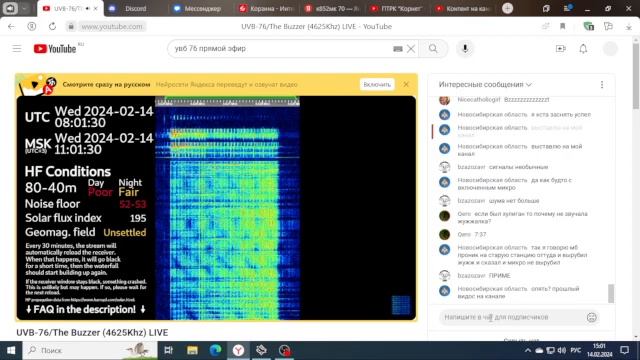Open the Create video menu
The width and height of the screenshot is (640, 360).
tap(561, 49)
